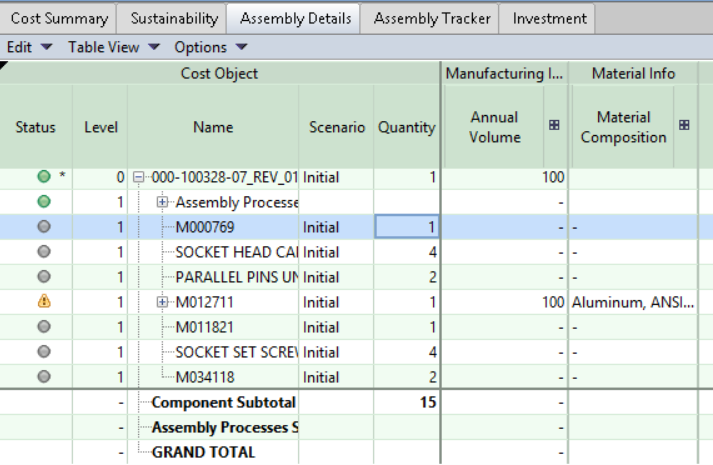Open the Investment tab
713x465 pixels.
point(549,18)
